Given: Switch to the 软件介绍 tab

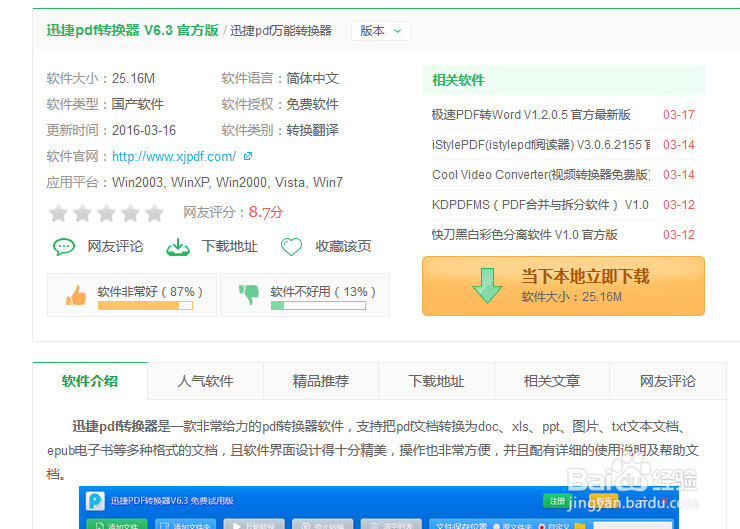Looking at the screenshot, I should pos(90,381).
